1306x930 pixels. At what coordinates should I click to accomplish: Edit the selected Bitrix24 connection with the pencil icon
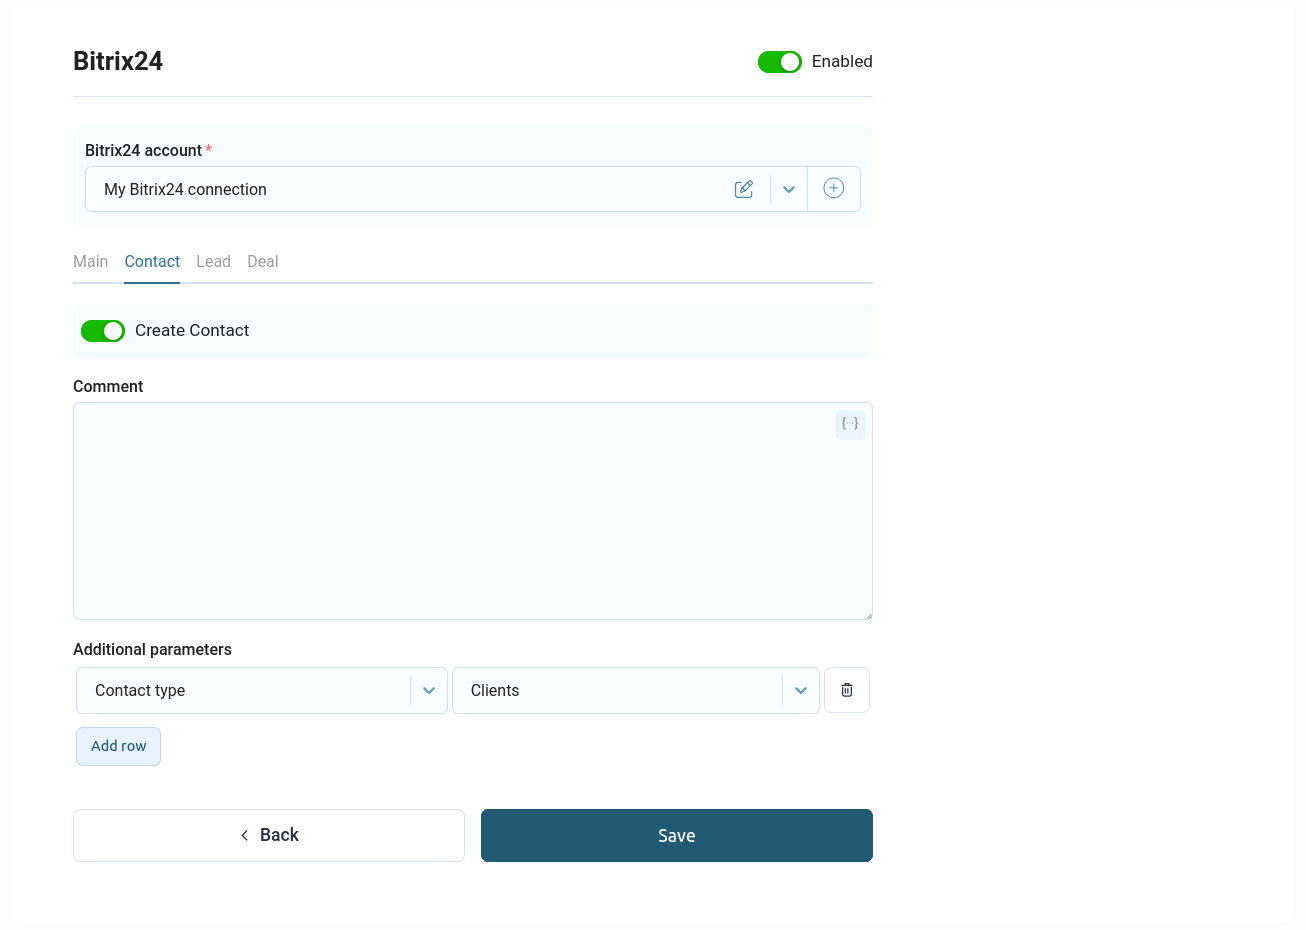(744, 189)
